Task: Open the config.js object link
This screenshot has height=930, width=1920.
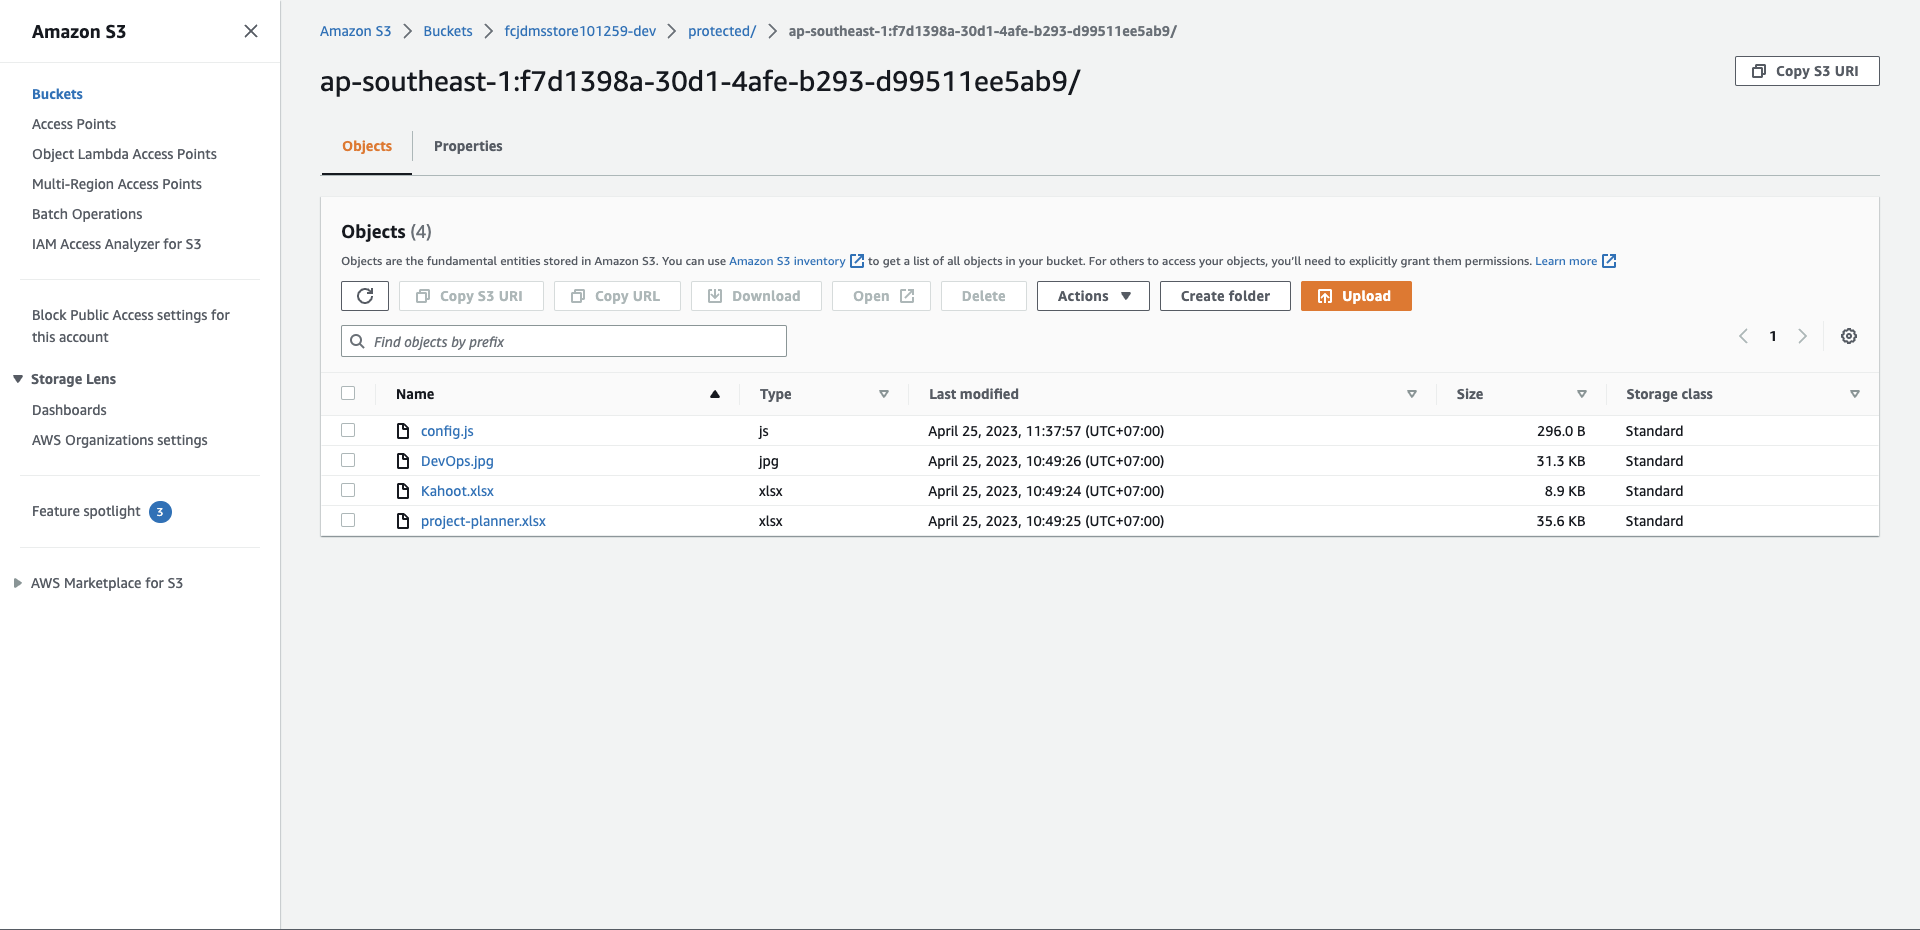Action: click(x=447, y=431)
